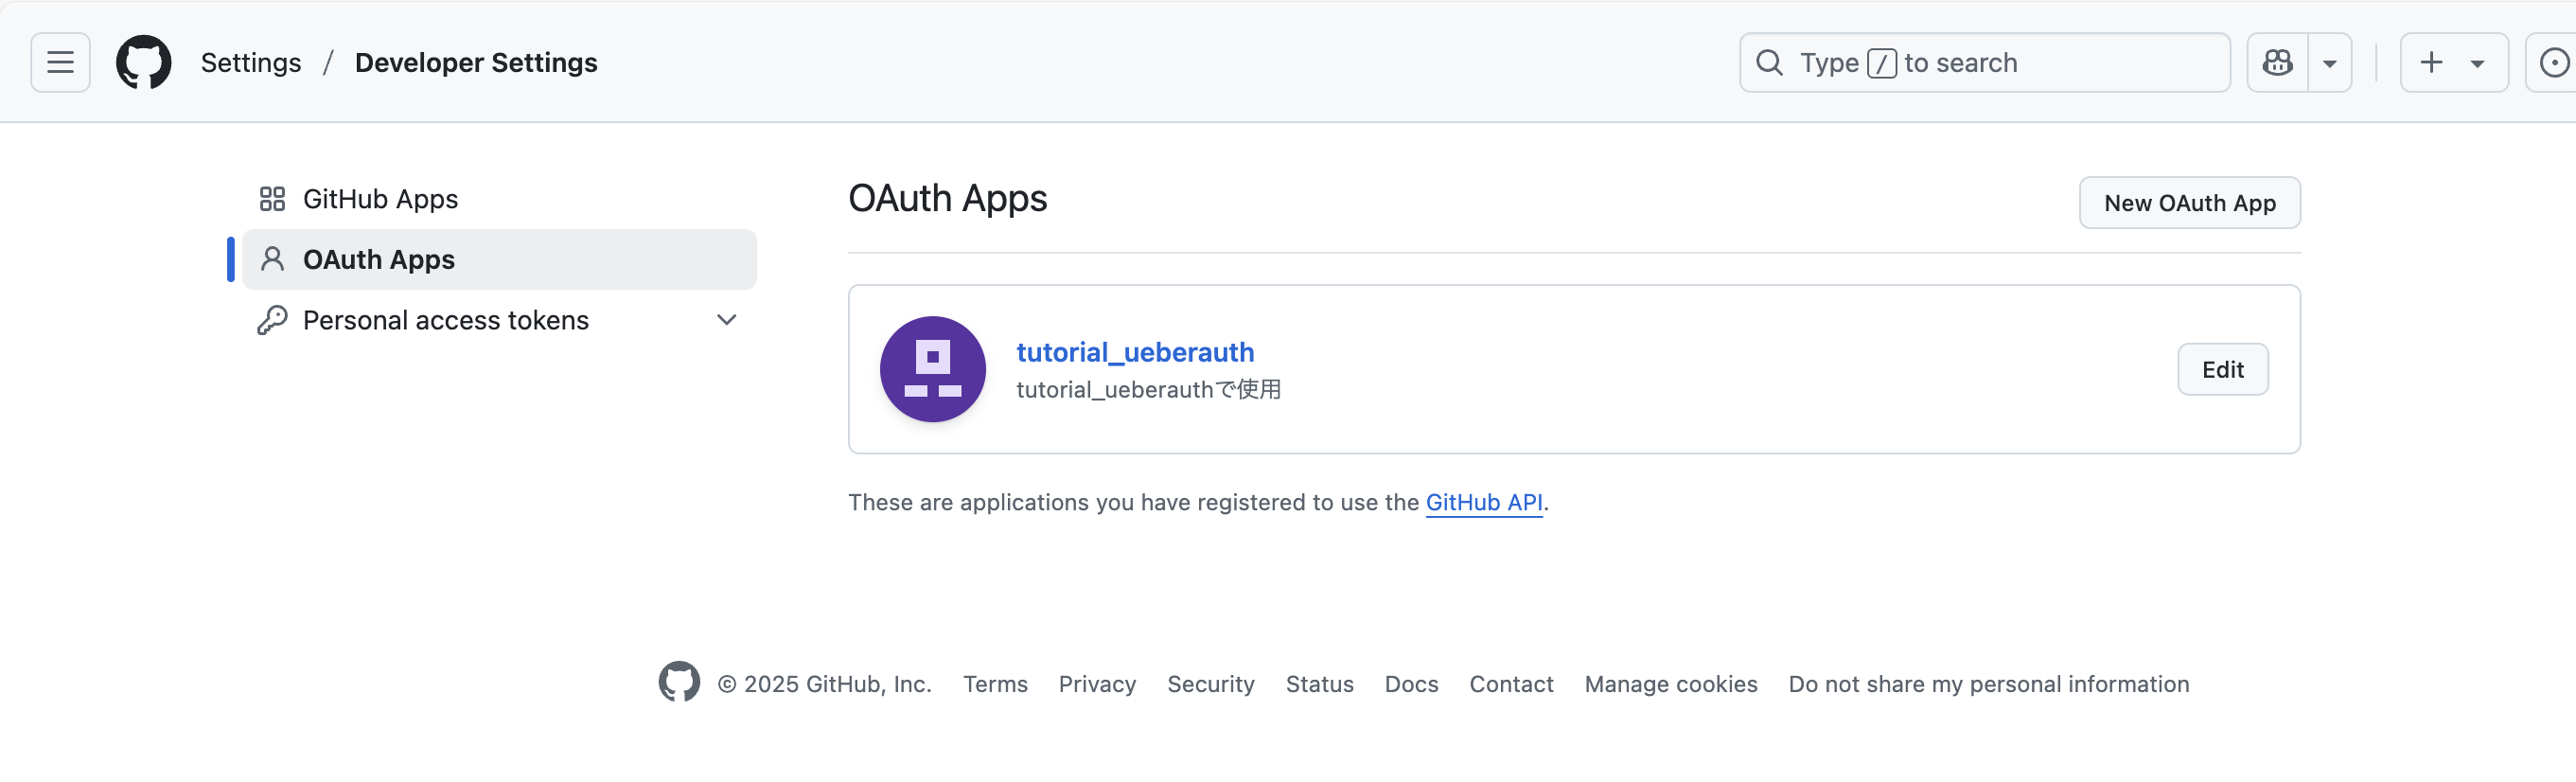2576x782 pixels.
Task: Click the slash keyboard shortcut badge in search
Action: point(1881,63)
